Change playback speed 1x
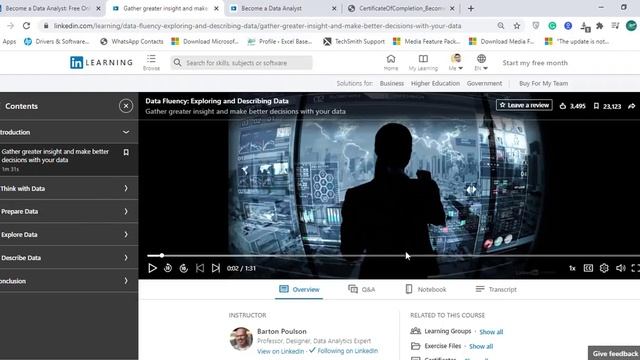The image size is (640, 360). (x=572, y=268)
